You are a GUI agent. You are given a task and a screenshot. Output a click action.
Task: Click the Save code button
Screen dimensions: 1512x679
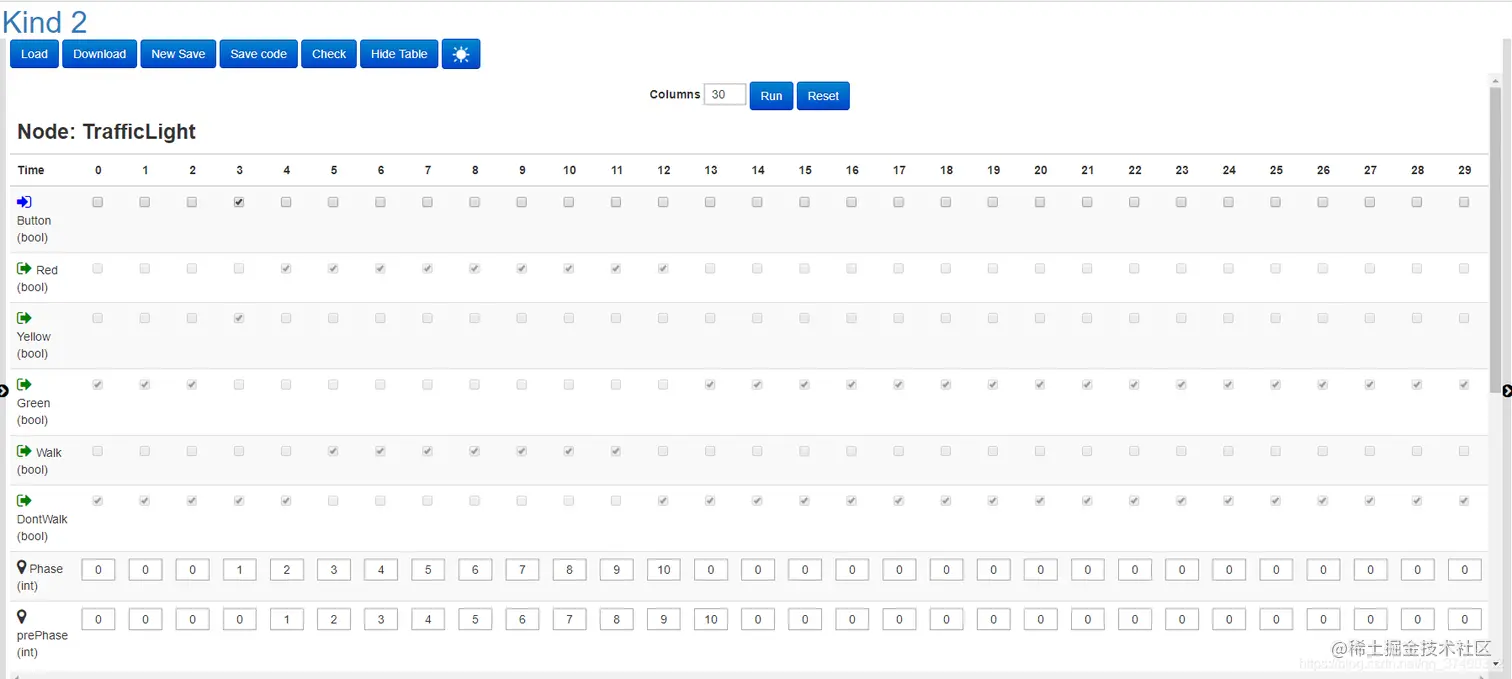point(258,54)
